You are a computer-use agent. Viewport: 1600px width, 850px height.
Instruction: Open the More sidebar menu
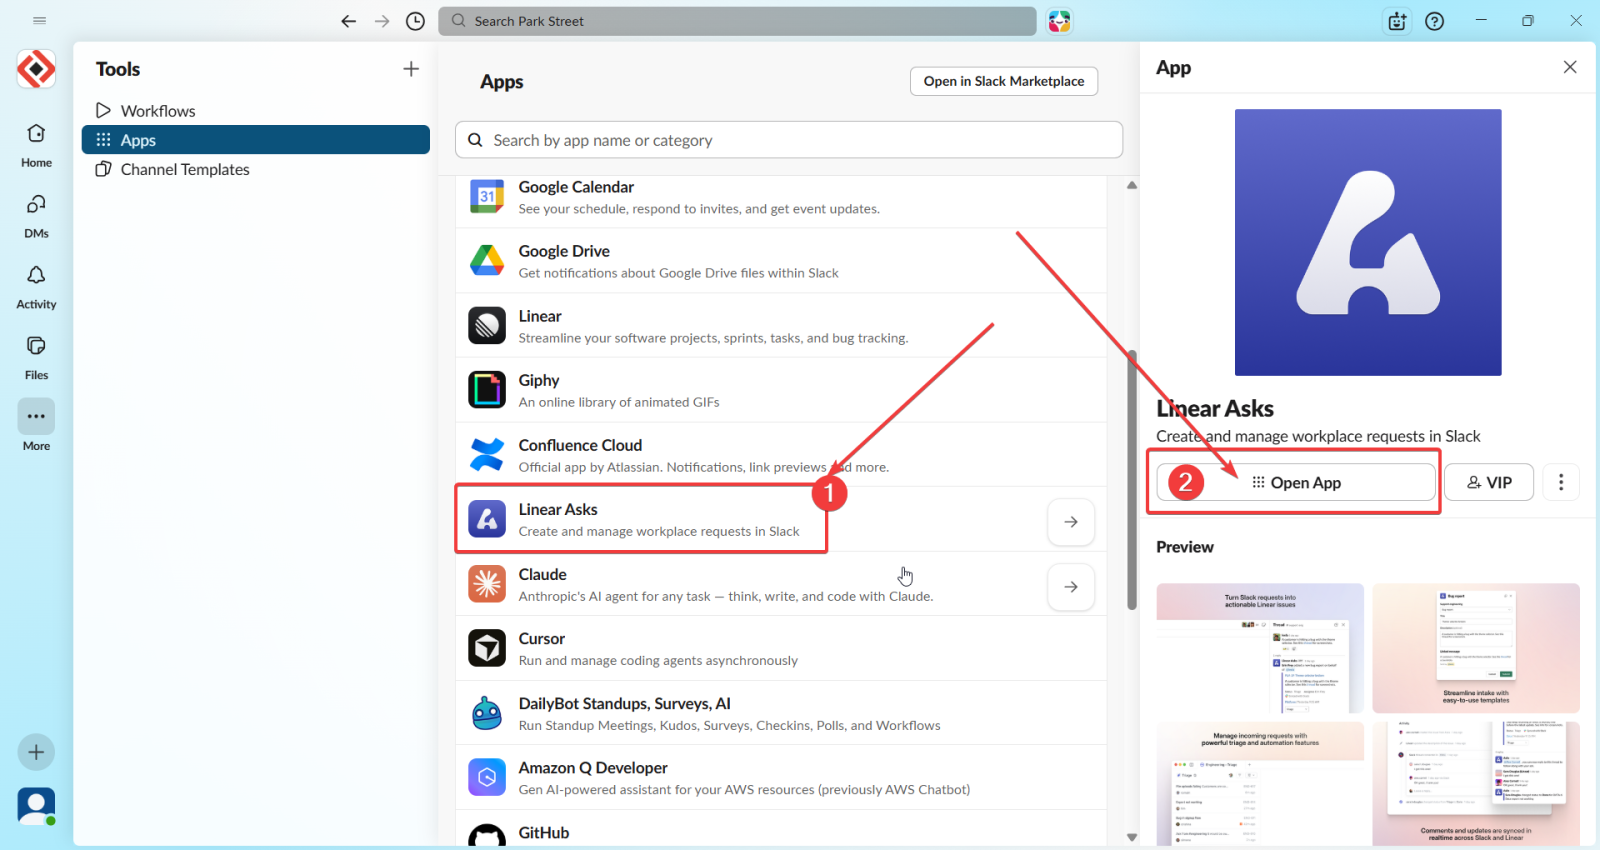coord(36,427)
